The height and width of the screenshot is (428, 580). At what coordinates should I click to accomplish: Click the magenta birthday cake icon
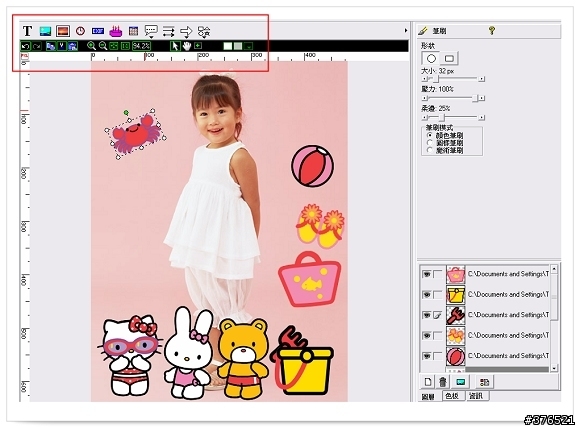[x=116, y=31]
